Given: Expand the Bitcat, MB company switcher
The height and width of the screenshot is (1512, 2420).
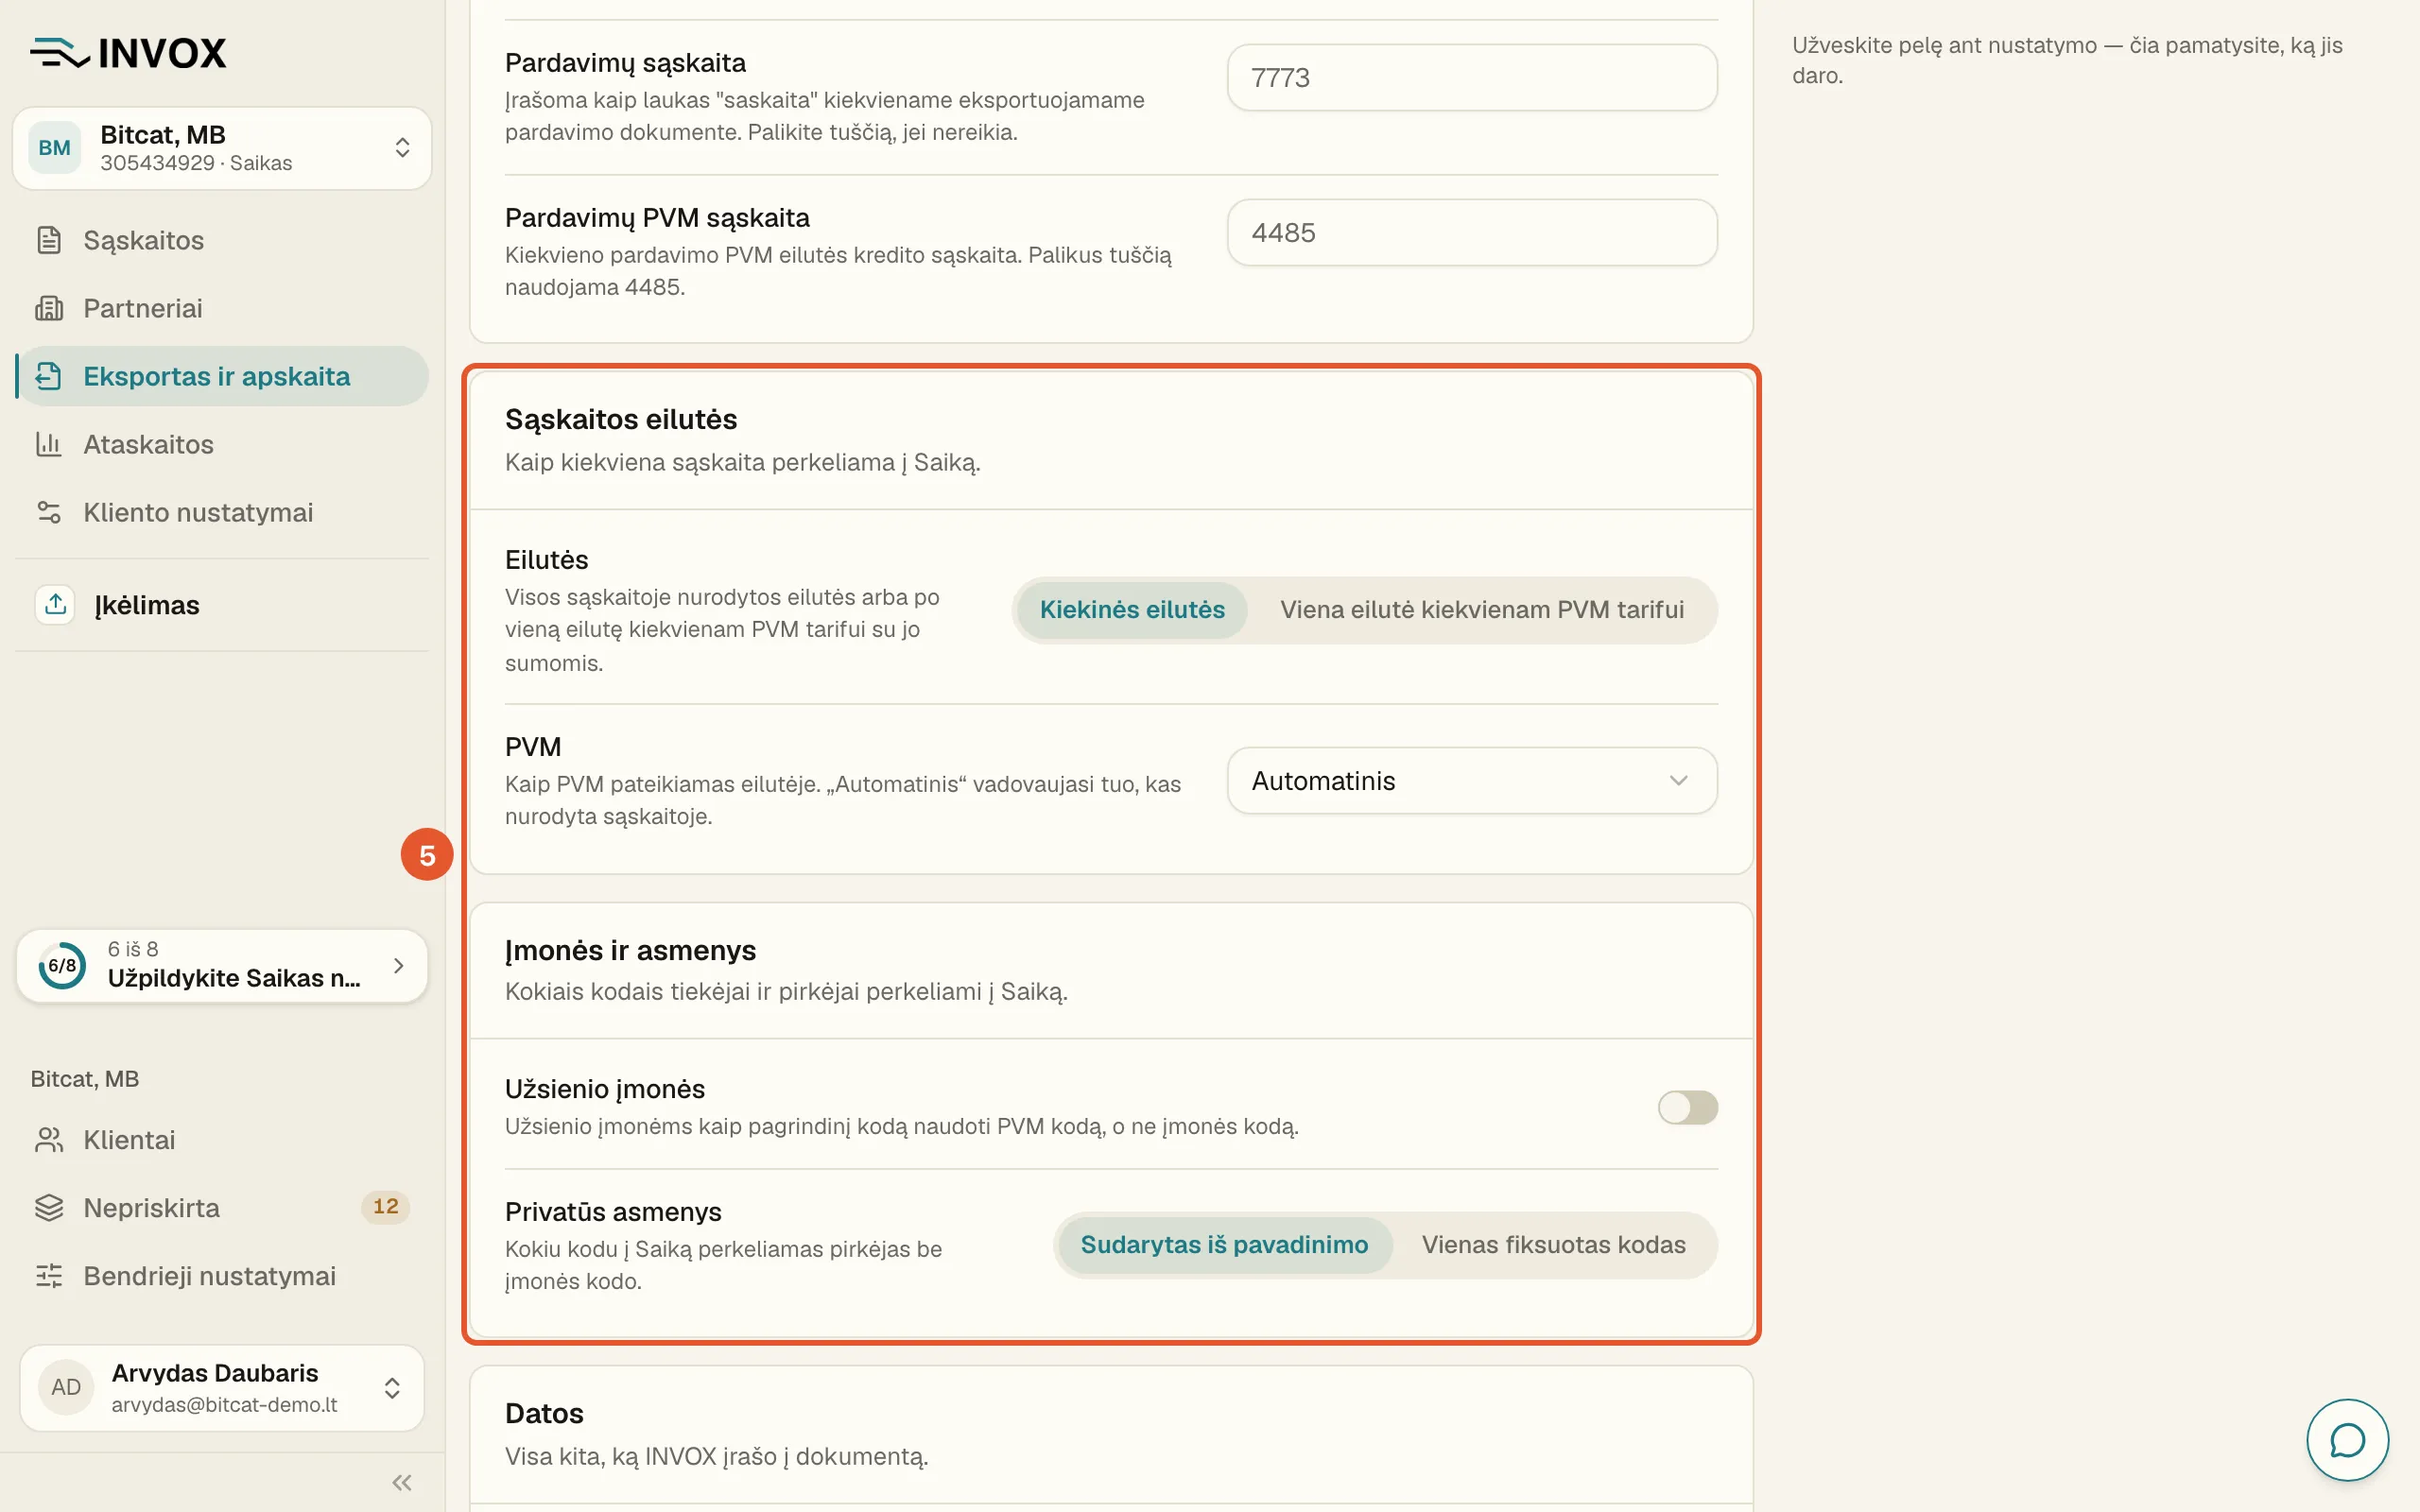Looking at the screenshot, I should point(222,148).
